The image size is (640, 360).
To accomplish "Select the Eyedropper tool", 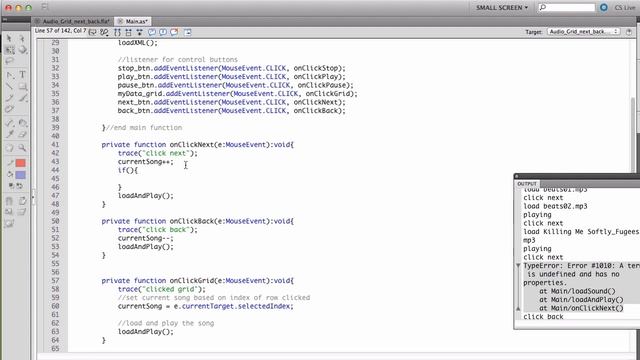I will 10,134.
